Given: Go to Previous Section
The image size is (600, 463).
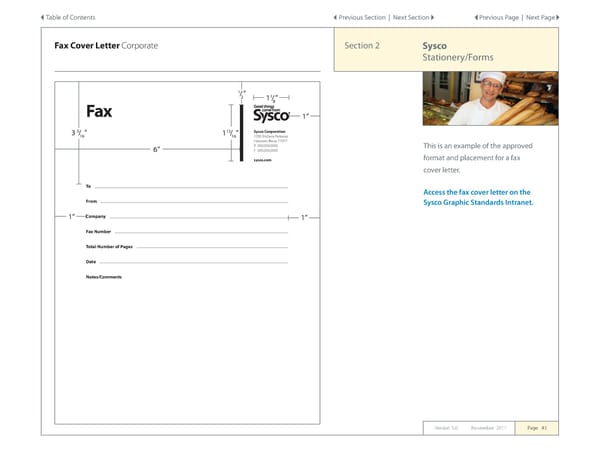Looking at the screenshot, I should pyautogui.click(x=361, y=18).
